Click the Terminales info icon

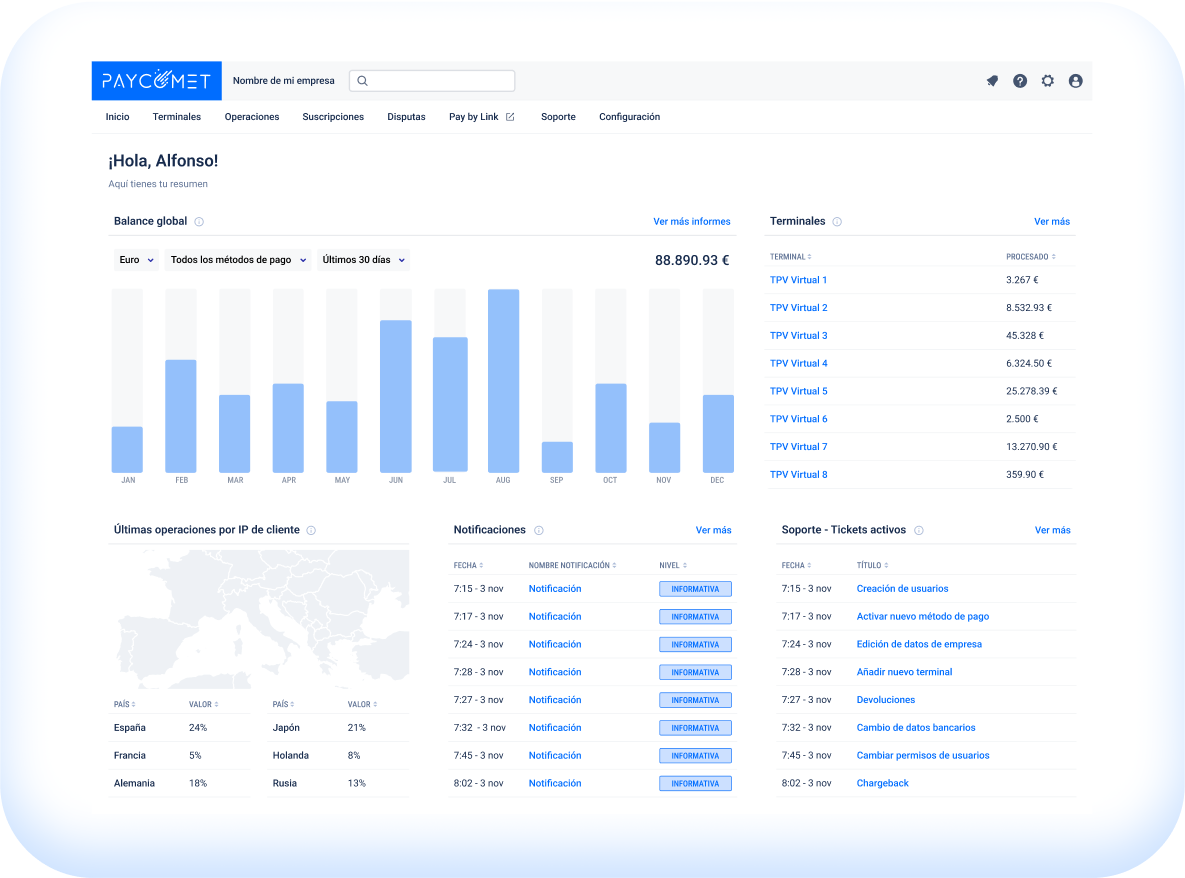(x=837, y=222)
